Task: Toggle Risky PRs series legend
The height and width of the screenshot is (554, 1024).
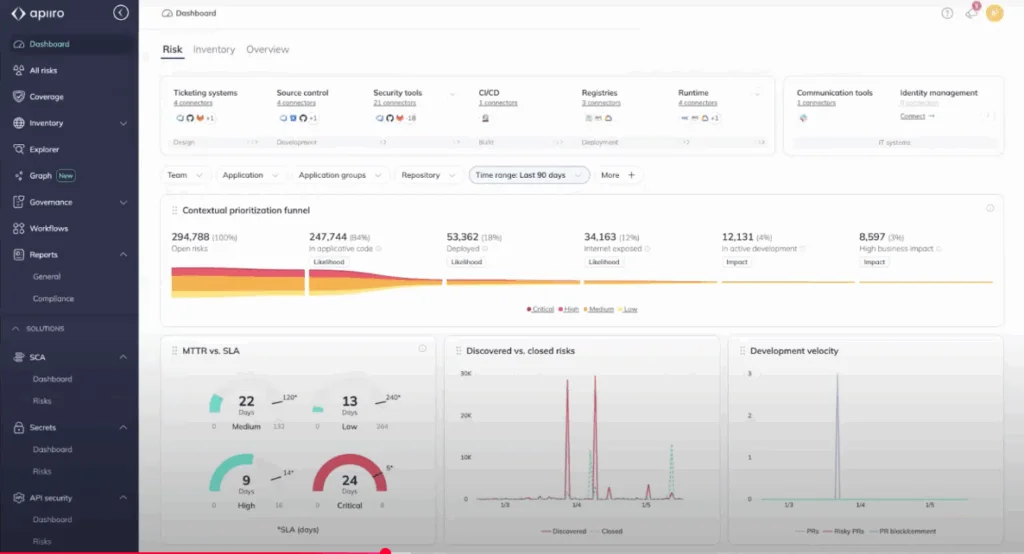Action: [844, 531]
